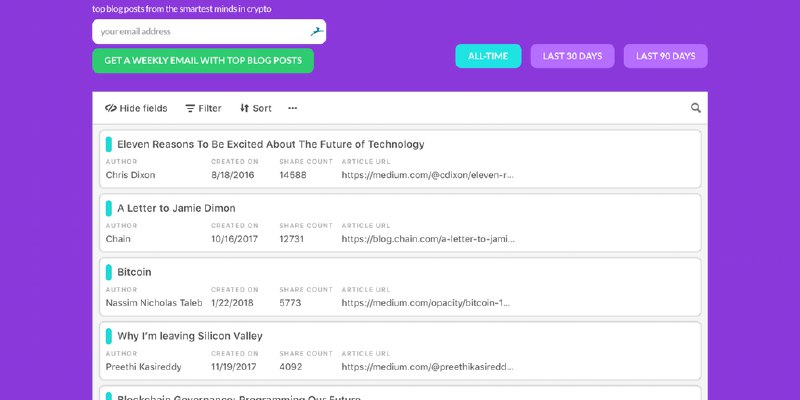Click author Nassim Nicholas Taleb

point(154,303)
